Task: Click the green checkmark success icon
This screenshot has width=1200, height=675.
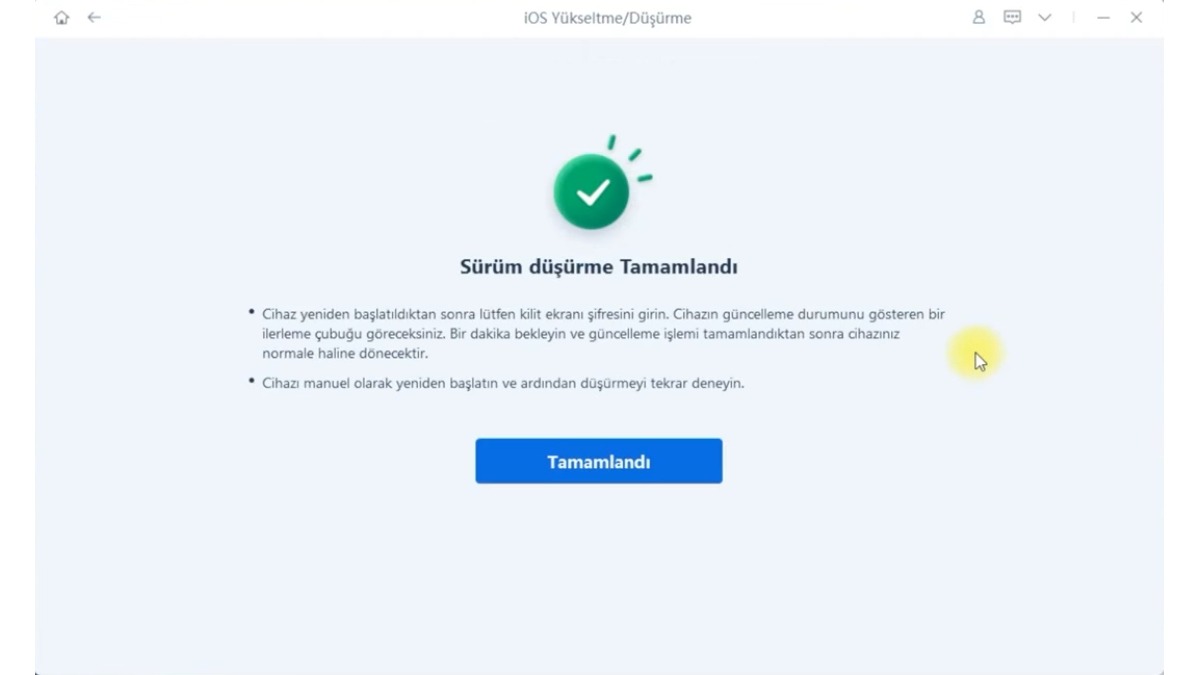Action: tap(592, 194)
